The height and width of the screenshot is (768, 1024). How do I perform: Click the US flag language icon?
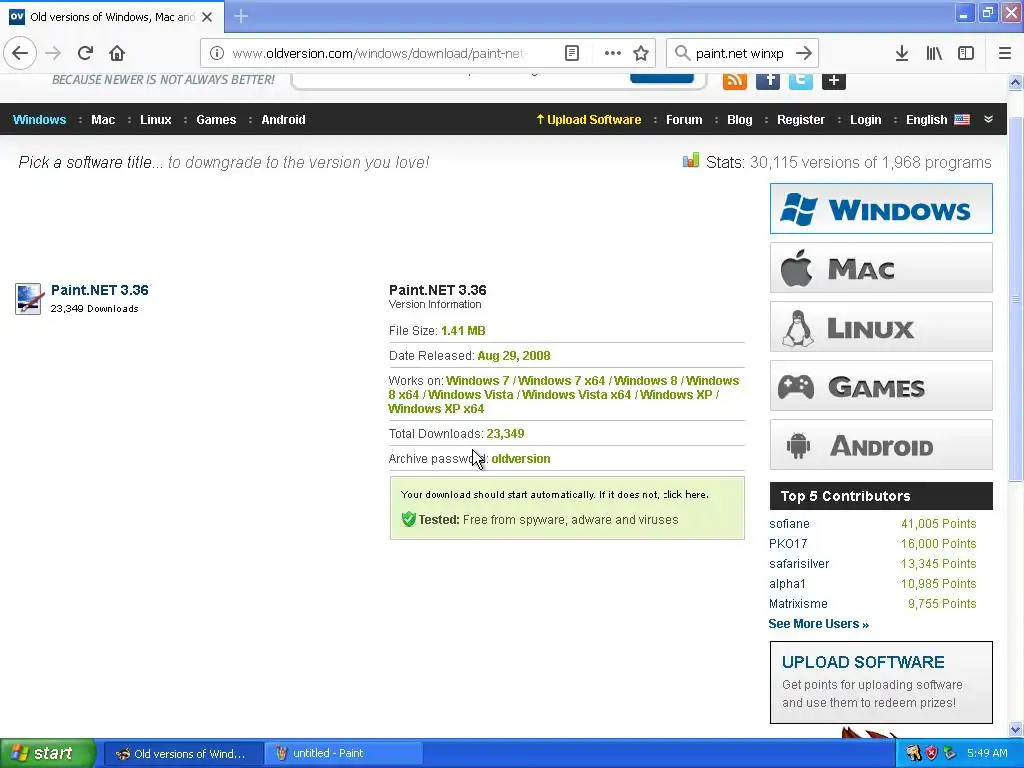click(962, 120)
